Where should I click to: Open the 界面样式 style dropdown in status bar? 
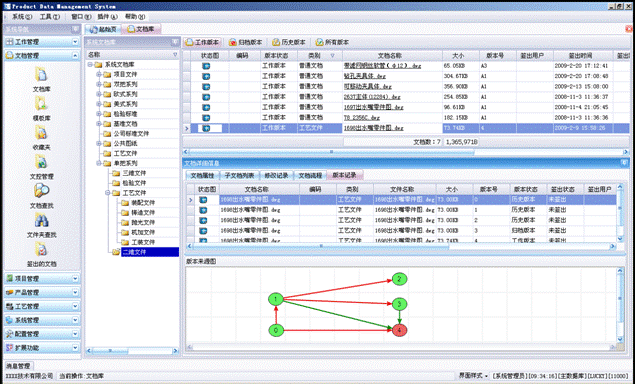[x=473, y=376]
